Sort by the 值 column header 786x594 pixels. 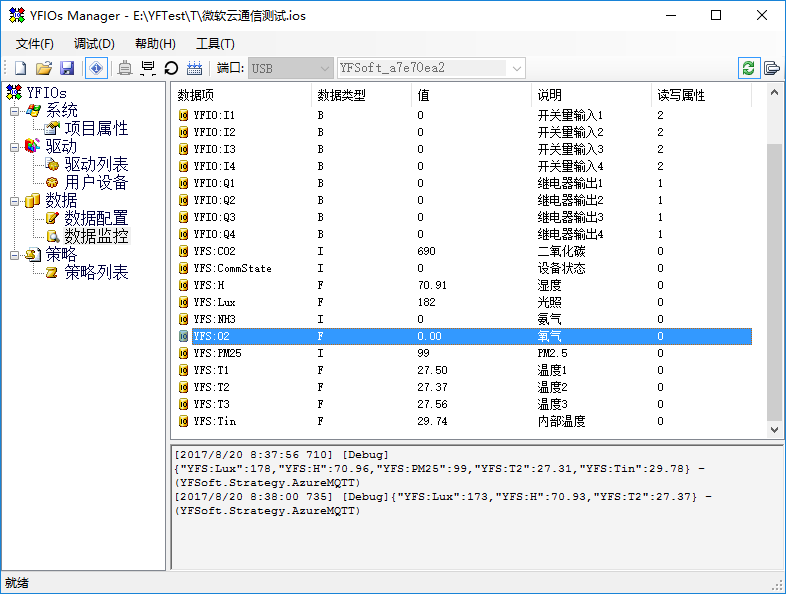[472, 95]
